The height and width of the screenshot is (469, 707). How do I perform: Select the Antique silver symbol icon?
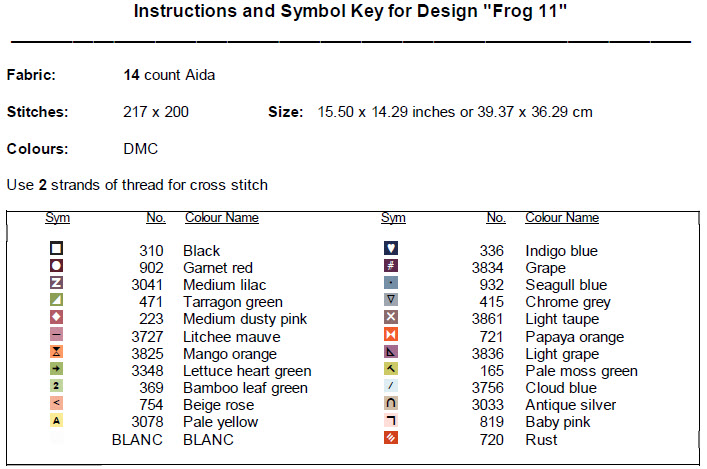[x=392, y=403]
